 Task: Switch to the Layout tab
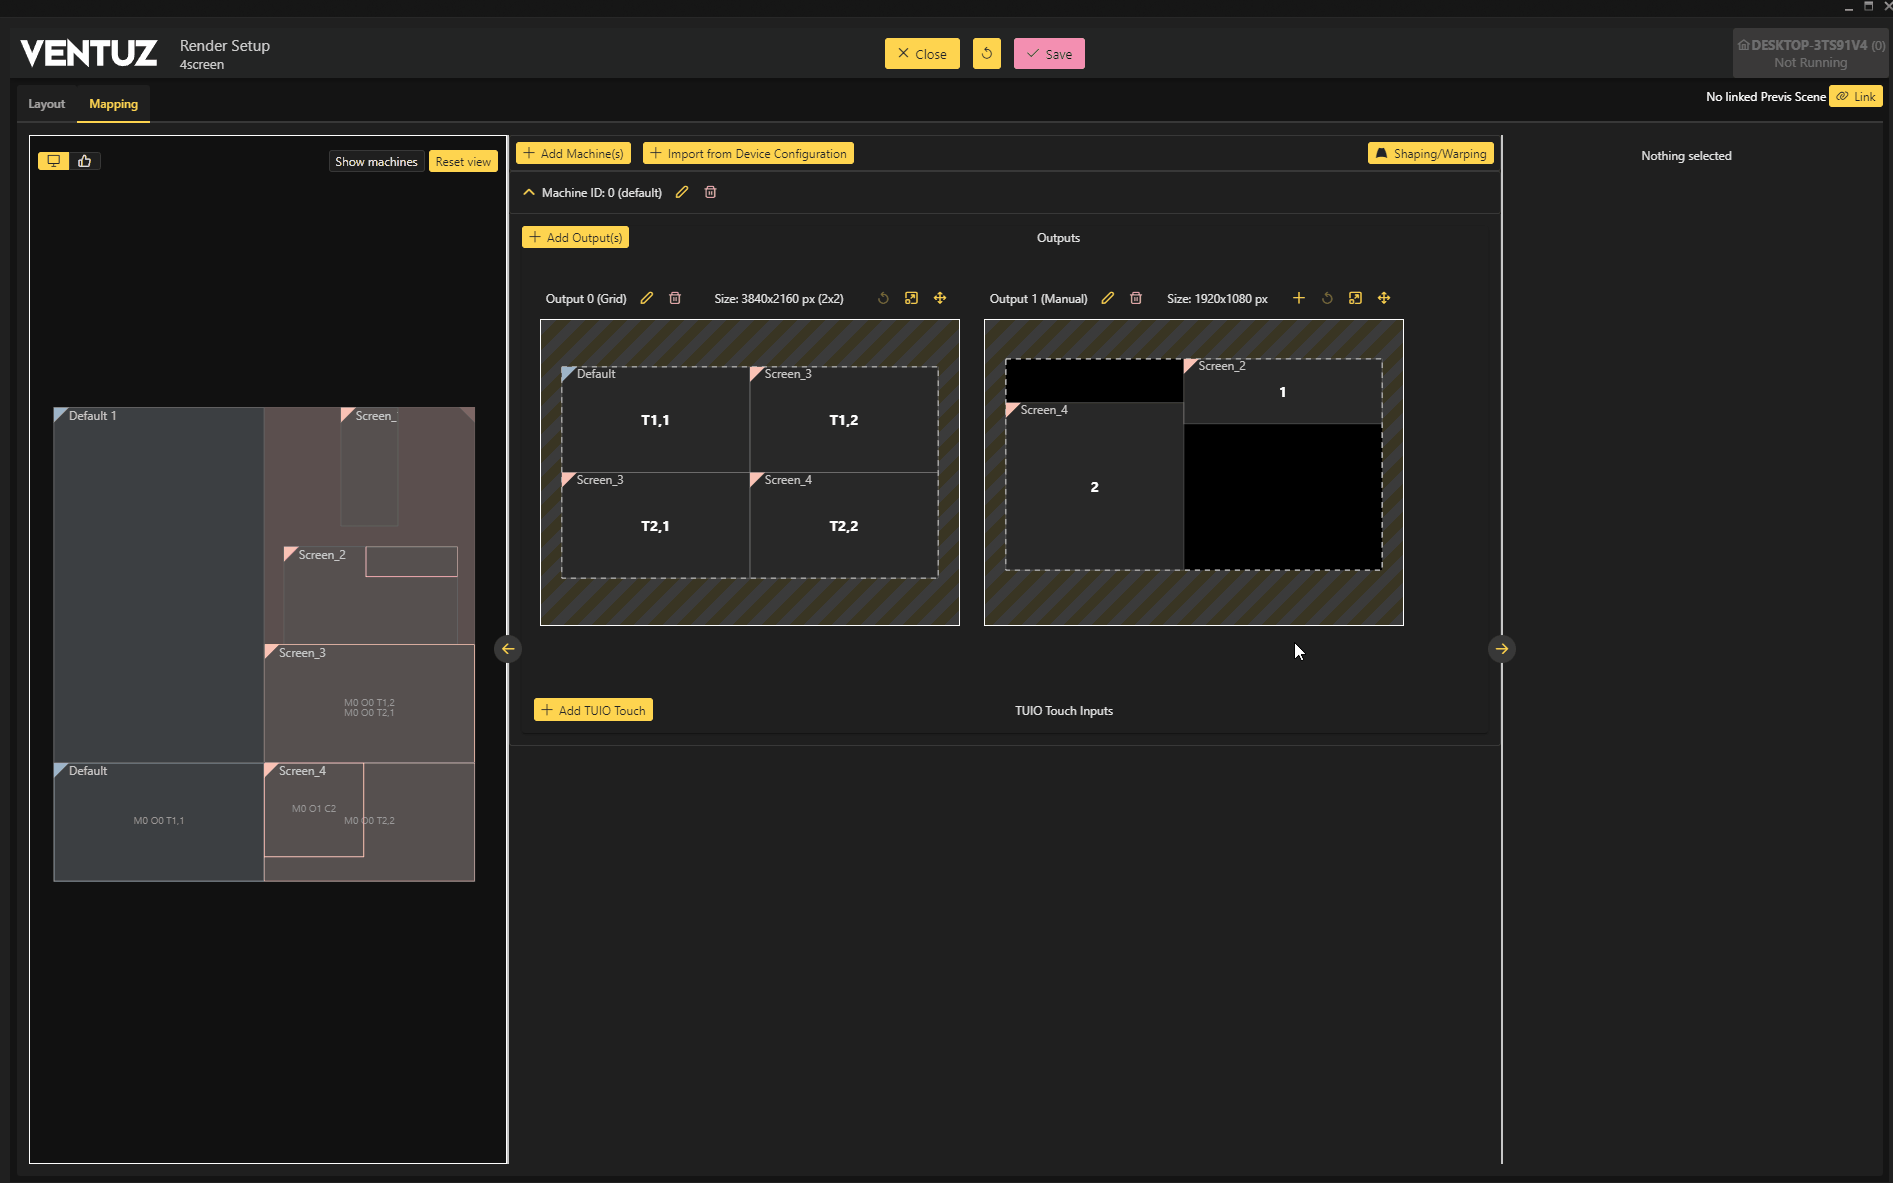(x=46, y=104)
